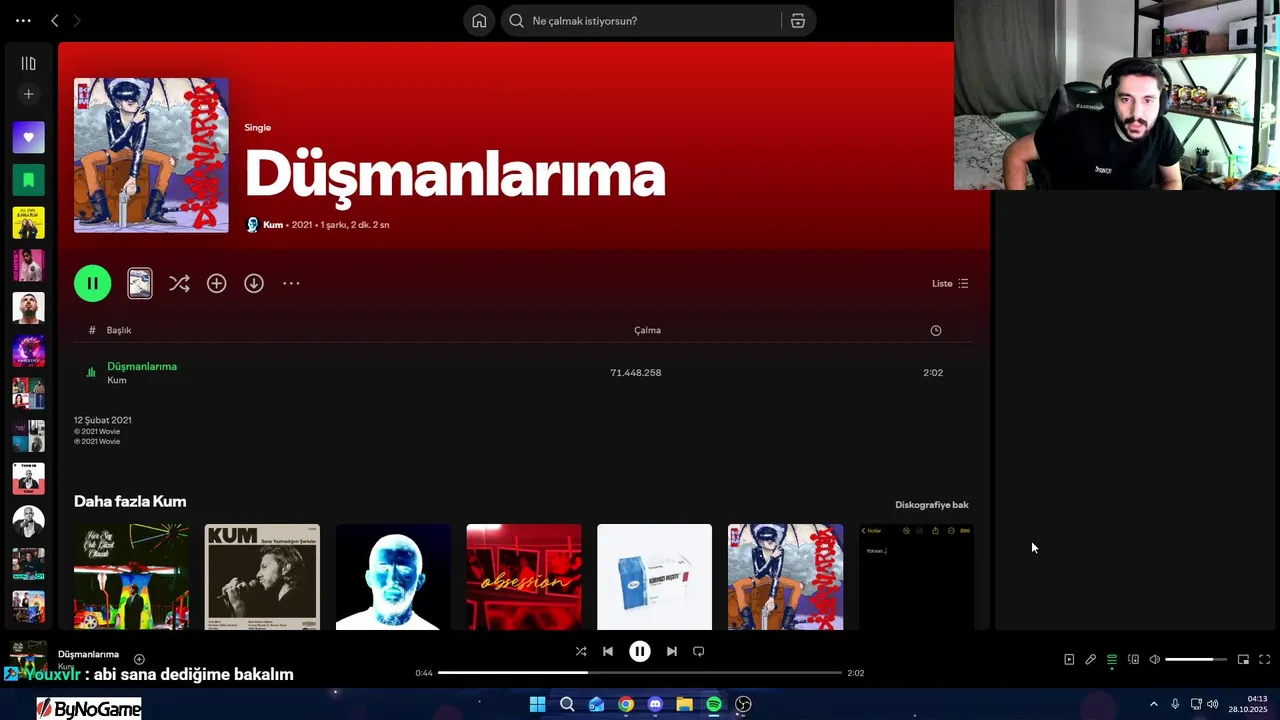Open Windows taskbar search
The width and height of the screenshot is (1280, 720).
coord(567,704)
